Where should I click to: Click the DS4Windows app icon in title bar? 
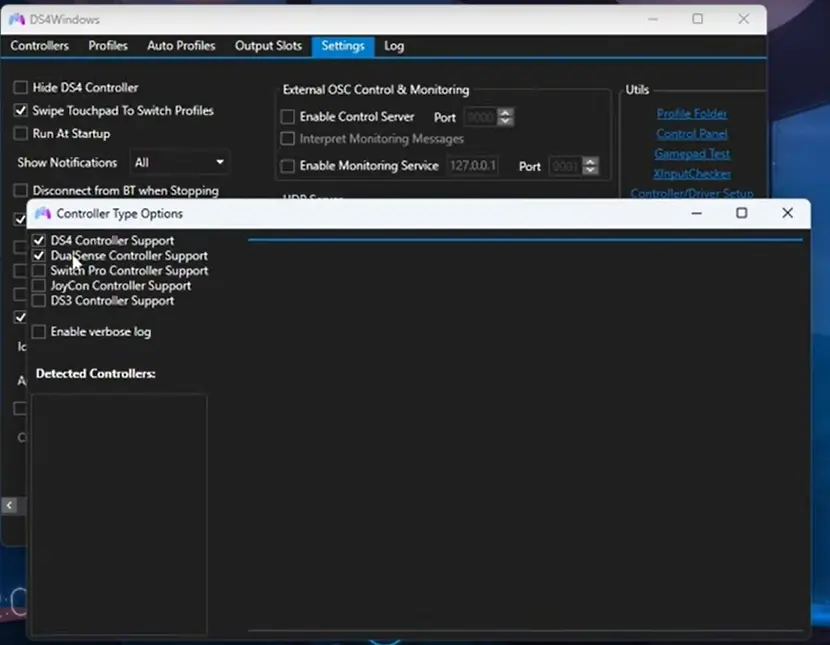click(x=17, y=19)
